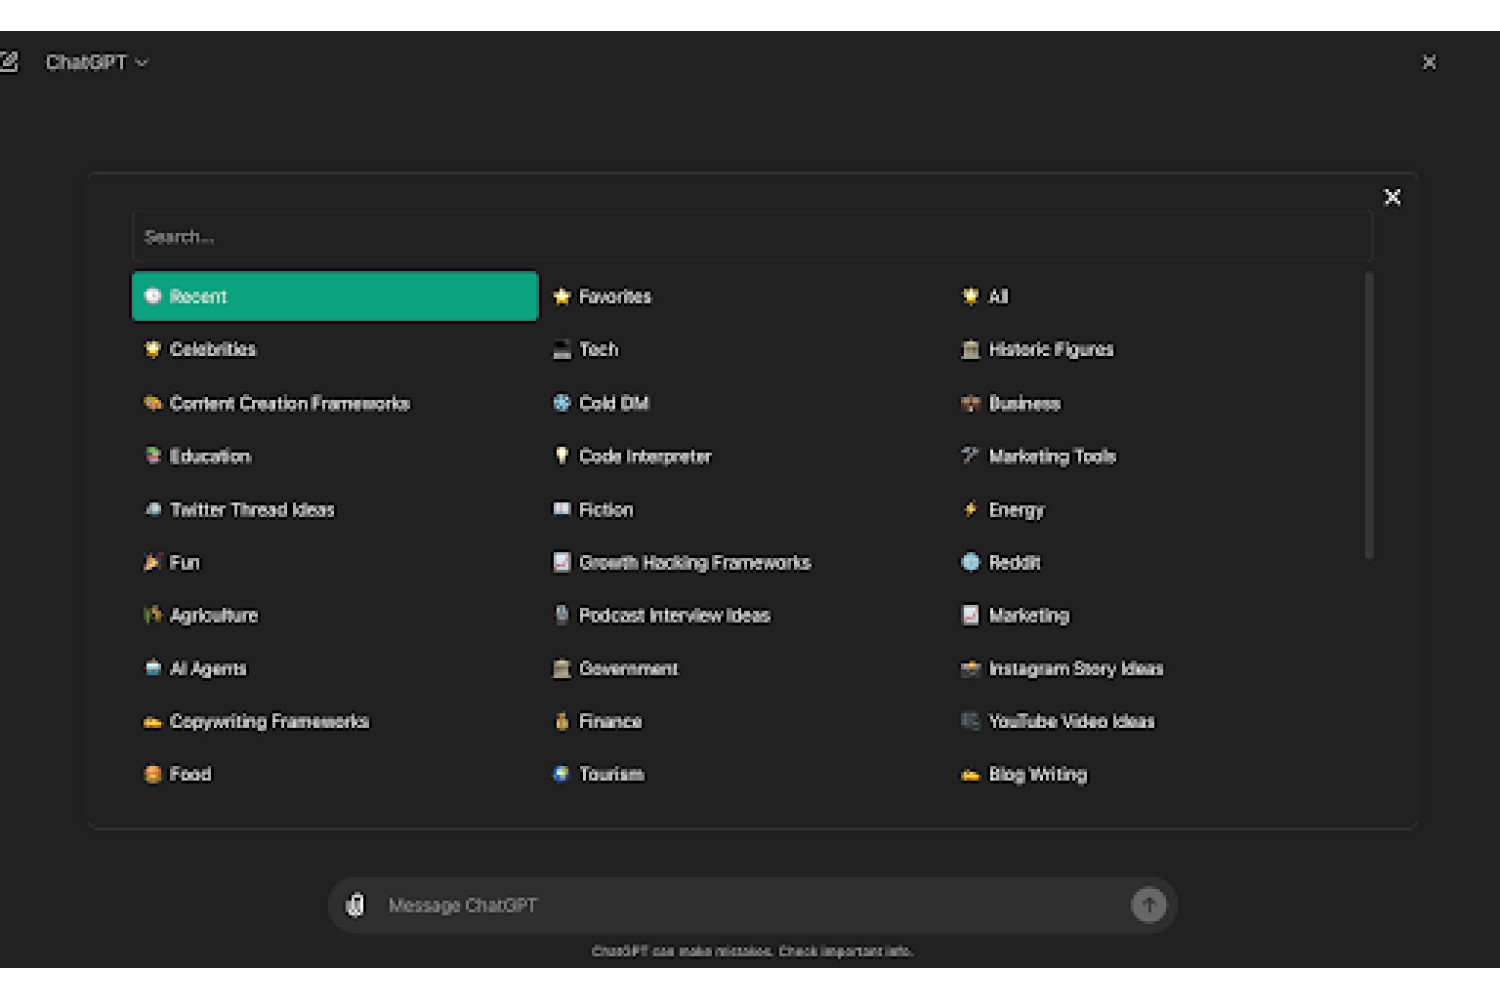Open the Tech category
Screen dimensions: 1500x1000
(587, 349)
